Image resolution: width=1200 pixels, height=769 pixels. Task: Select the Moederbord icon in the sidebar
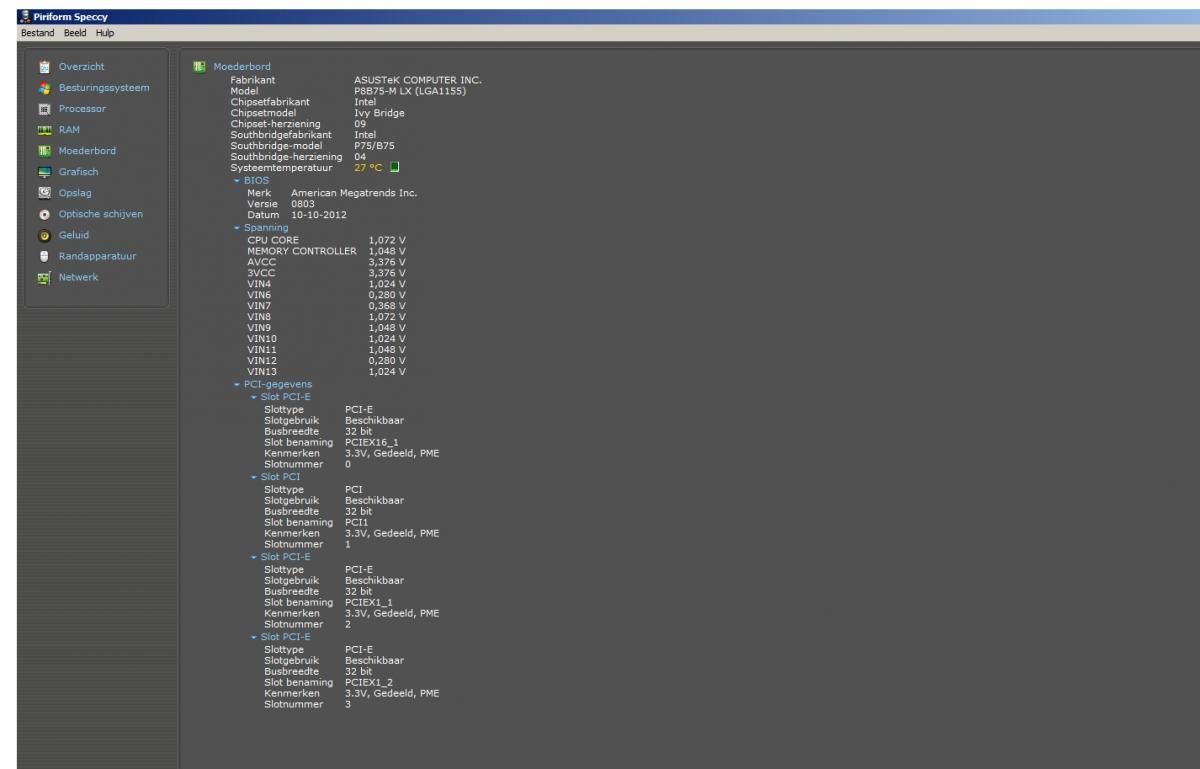pyautogui.click(x=43, y=151)
